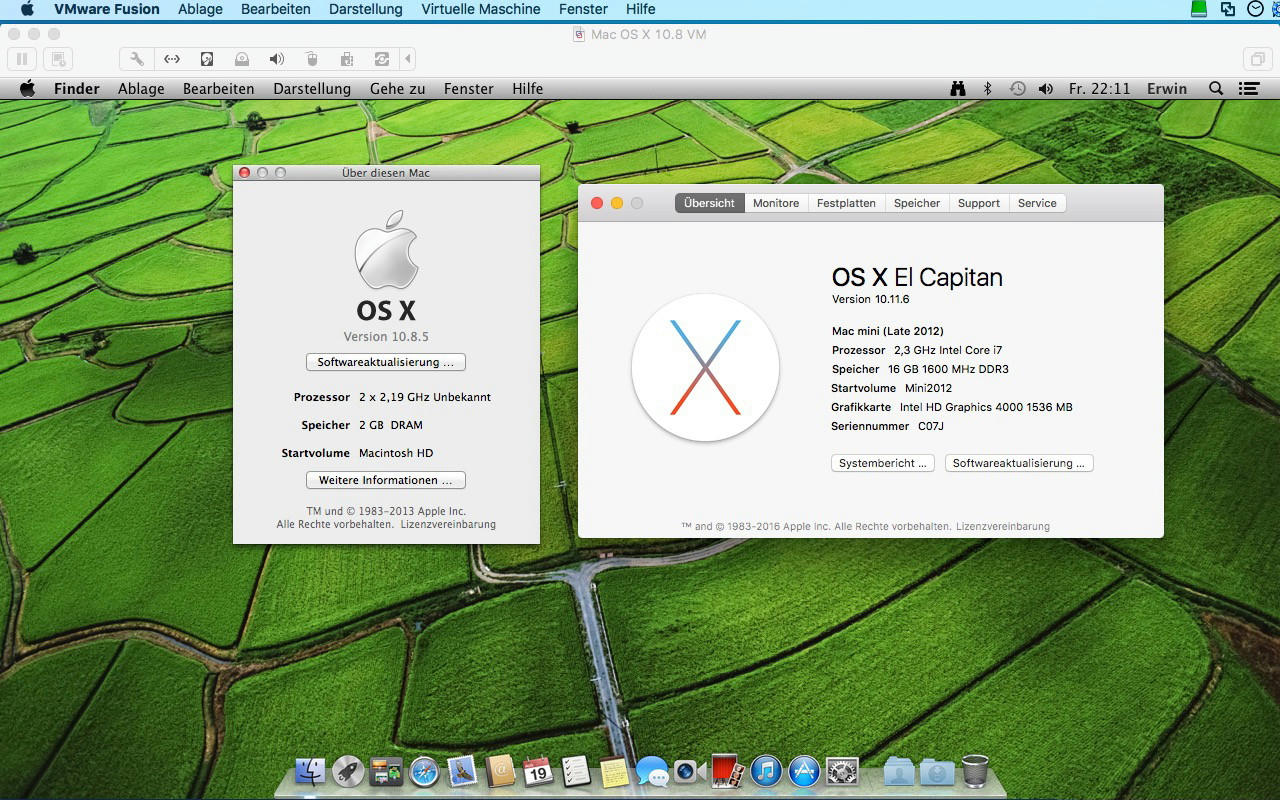Collapse the VMware device toolbar arrow
1280x800 pixels.
(408, 59)
